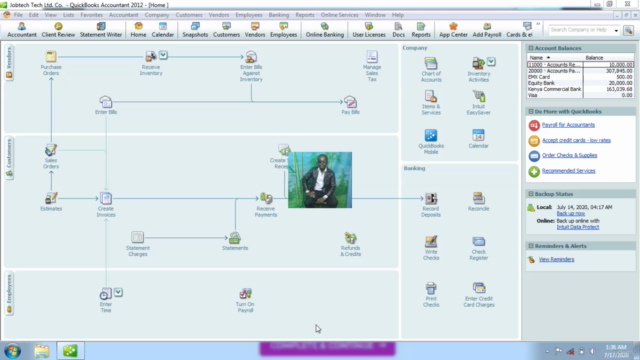Open Chart of Accounts

pyautogui.click(x=431, y=63)
